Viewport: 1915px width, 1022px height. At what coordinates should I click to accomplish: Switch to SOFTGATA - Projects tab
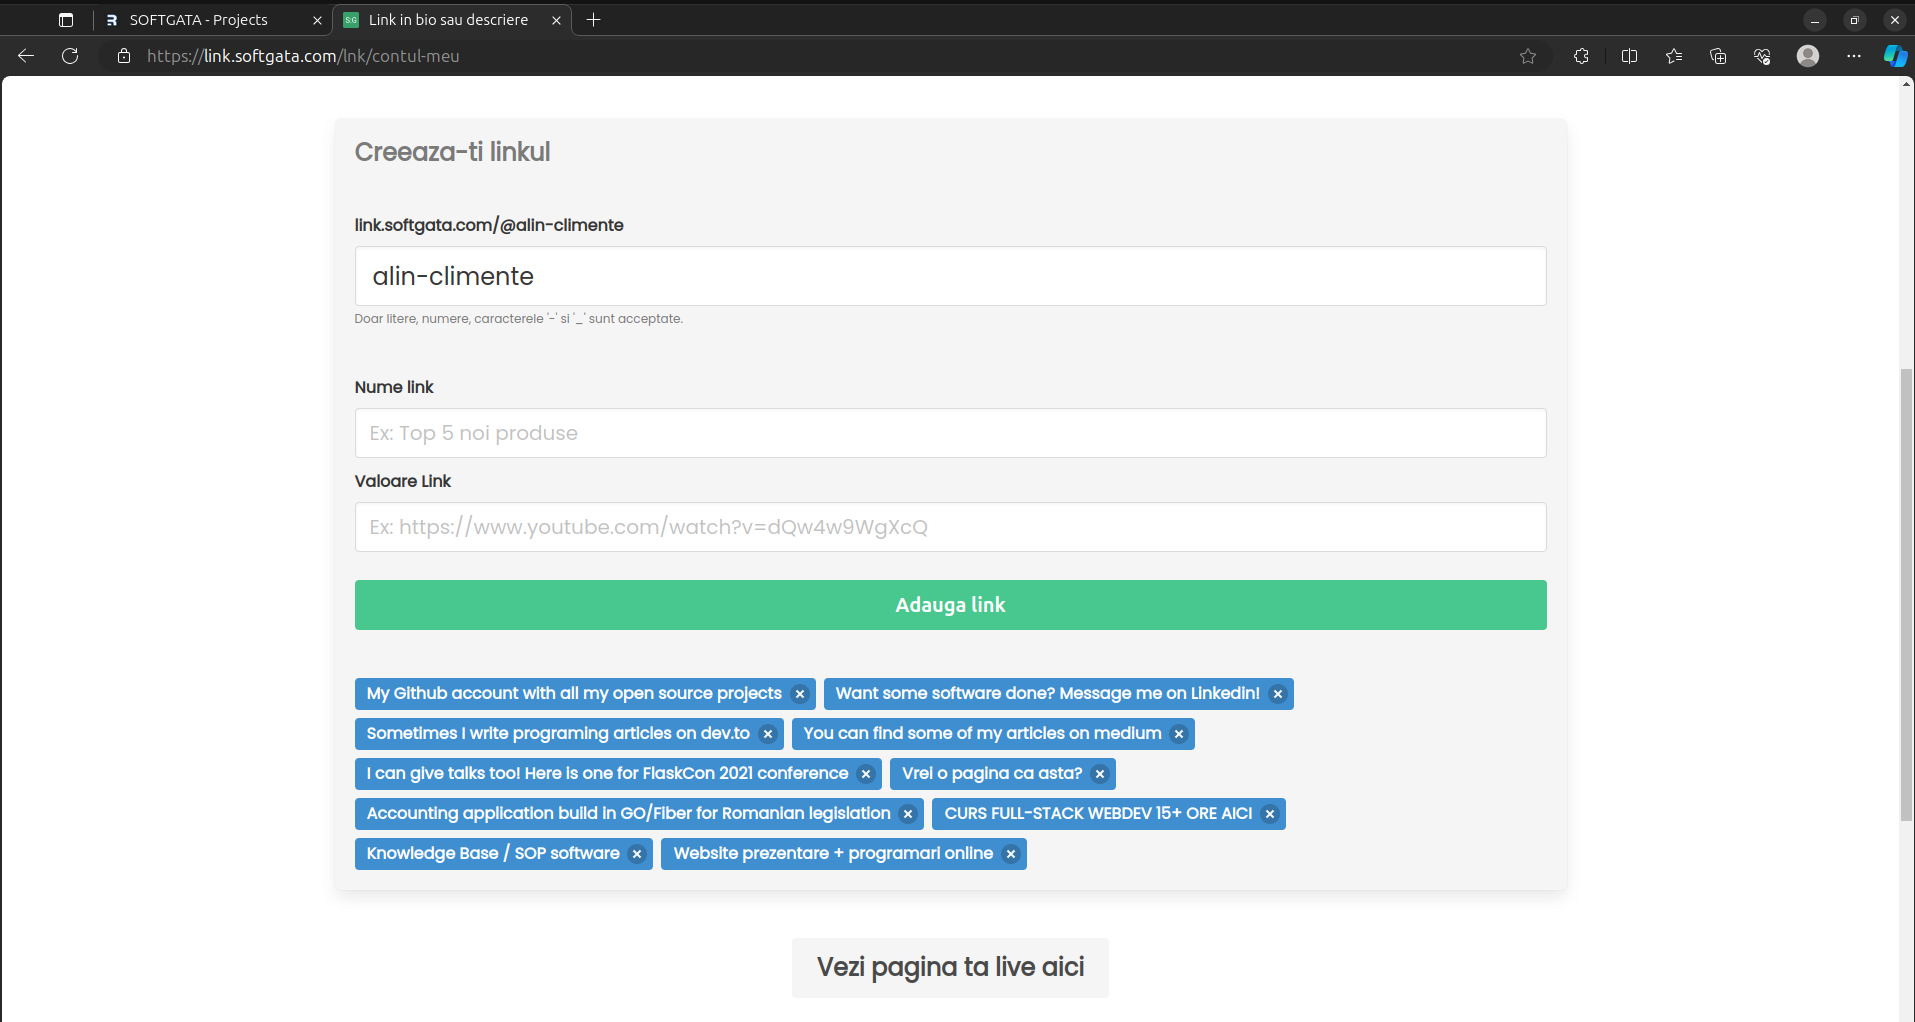(199, 20)
